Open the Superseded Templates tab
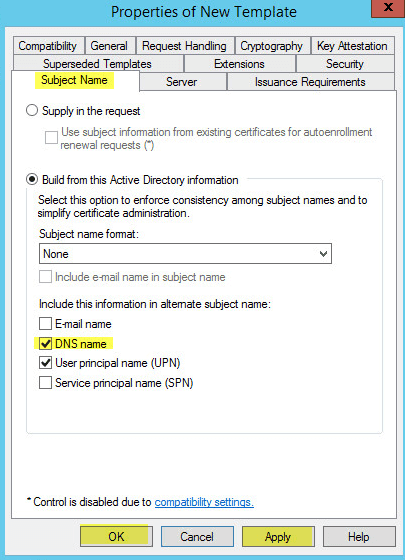Image resolution: width=405 pixels, height=560 pixels. point(98,64)
